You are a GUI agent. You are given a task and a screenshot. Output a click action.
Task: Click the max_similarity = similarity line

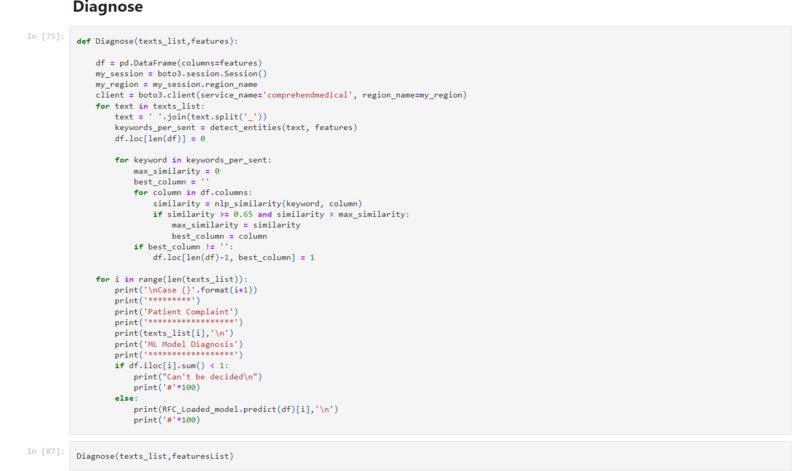[236, 225]
